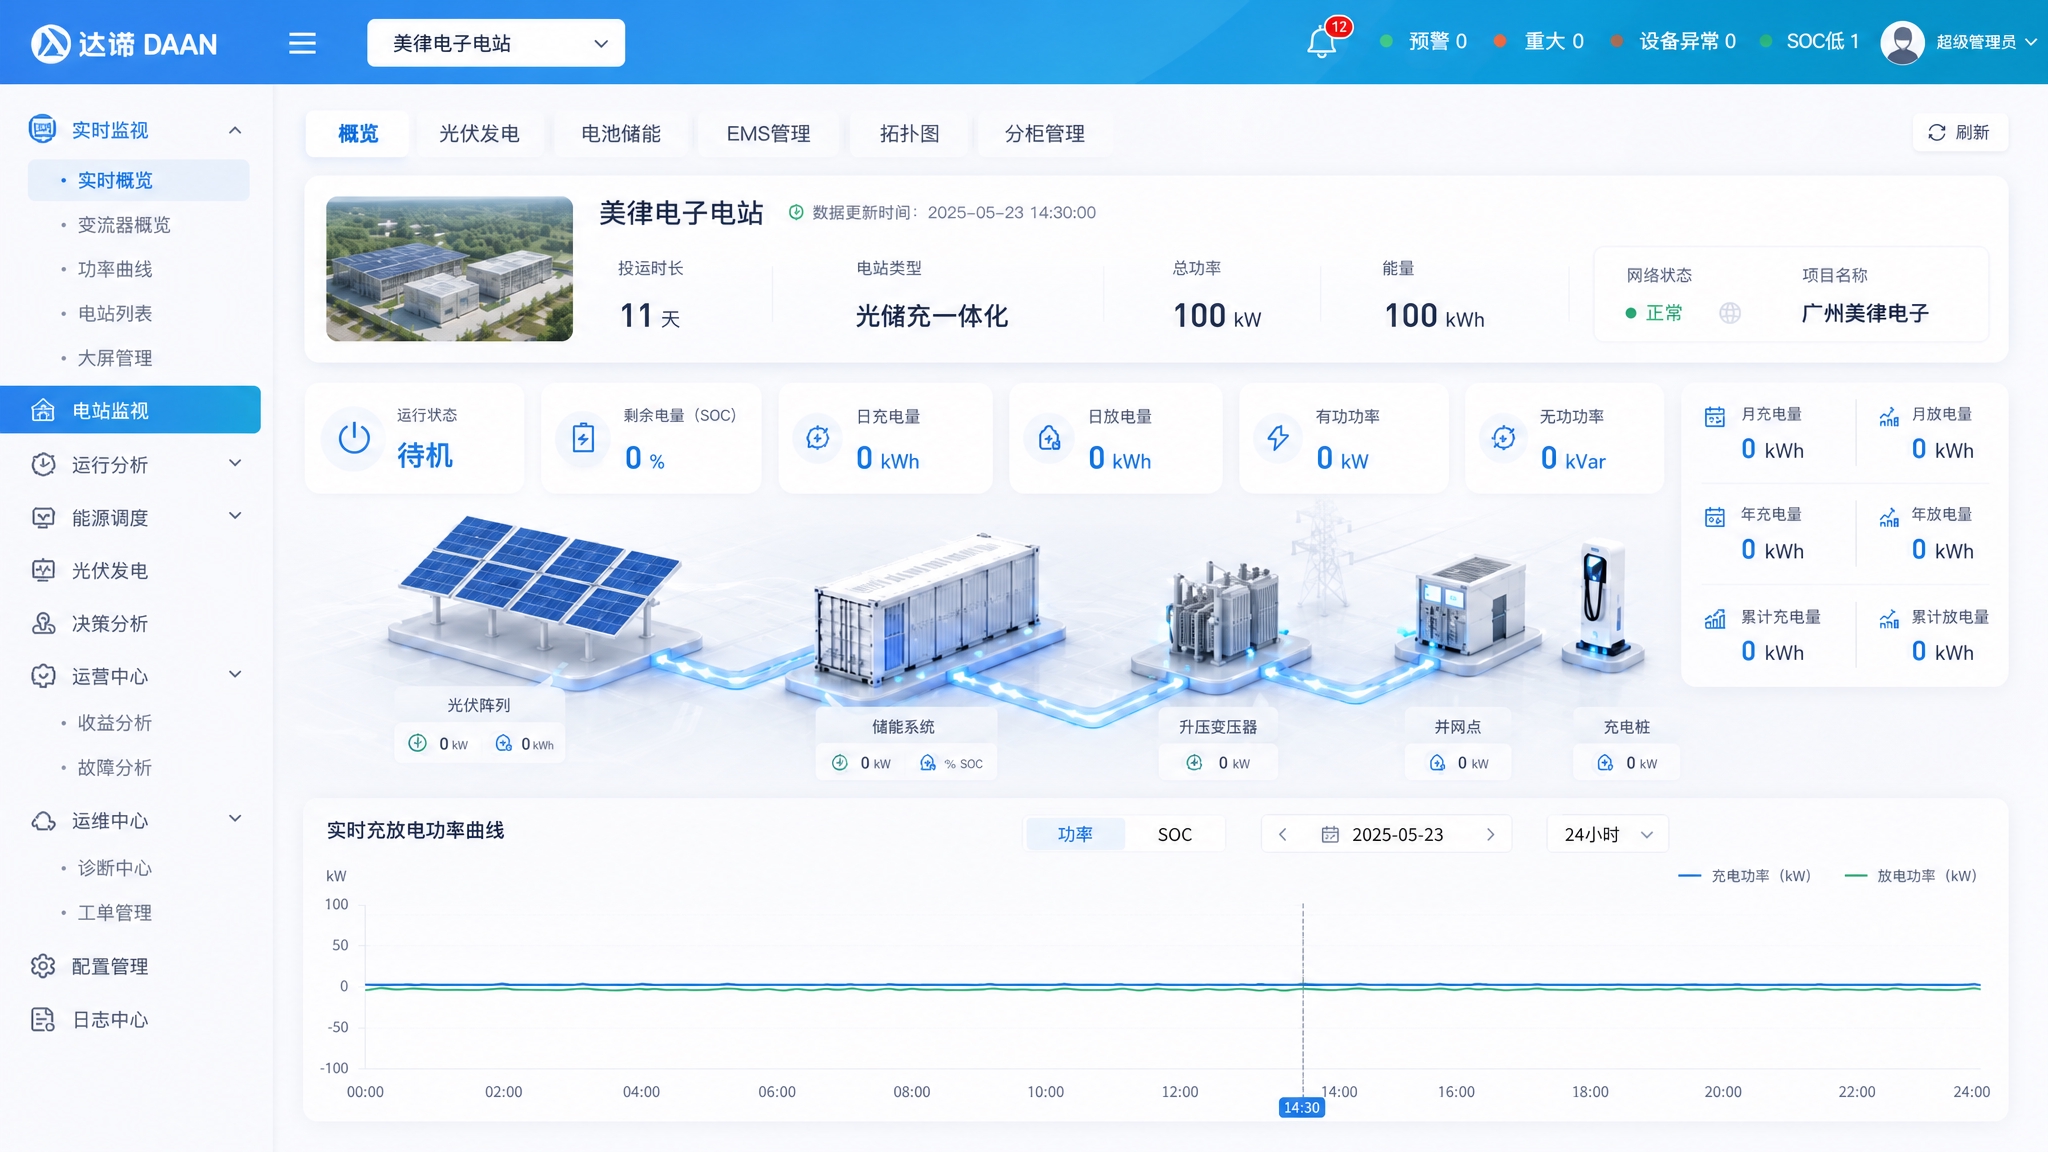Click the 刷新 refresh button

coord(1960,132)
